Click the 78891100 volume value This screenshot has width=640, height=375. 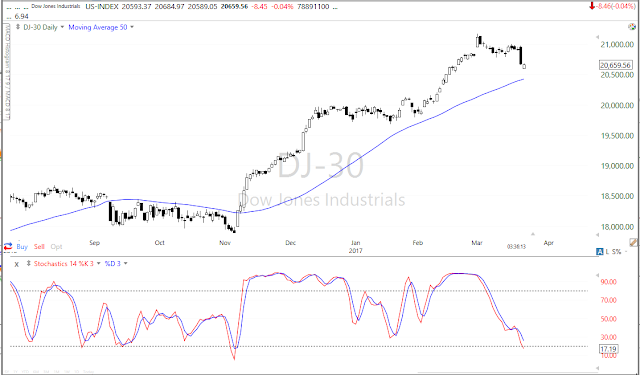pos(313,7)
